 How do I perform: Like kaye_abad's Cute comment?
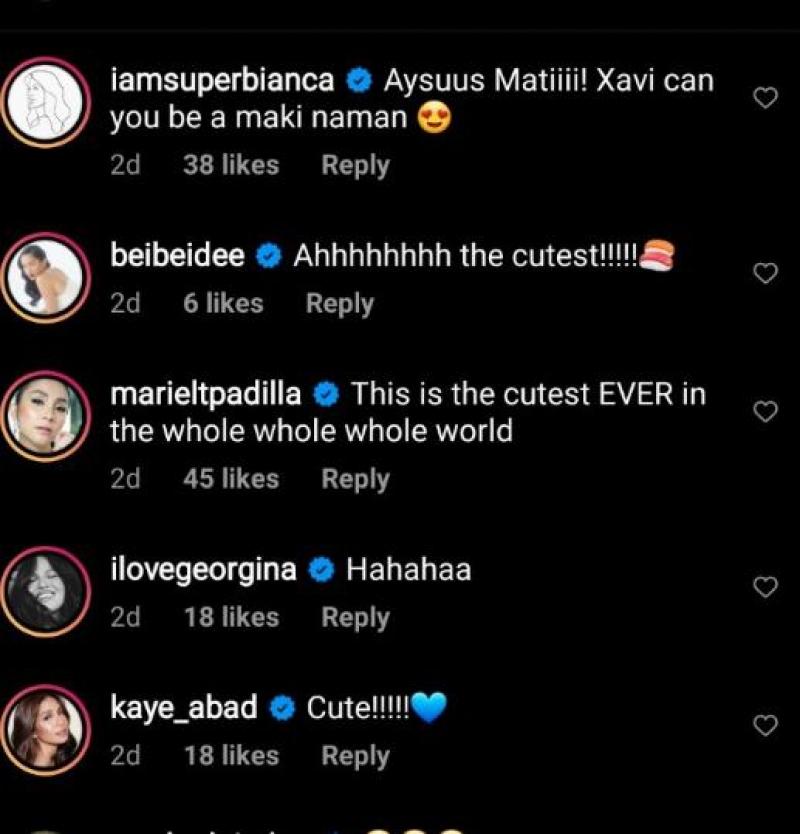tap(765, 725)
